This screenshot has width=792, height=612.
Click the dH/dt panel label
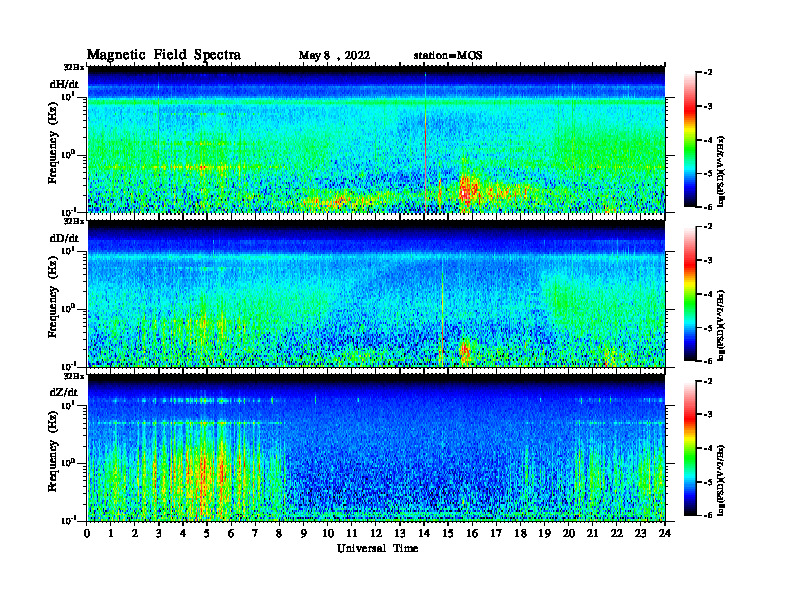(64, 84)
